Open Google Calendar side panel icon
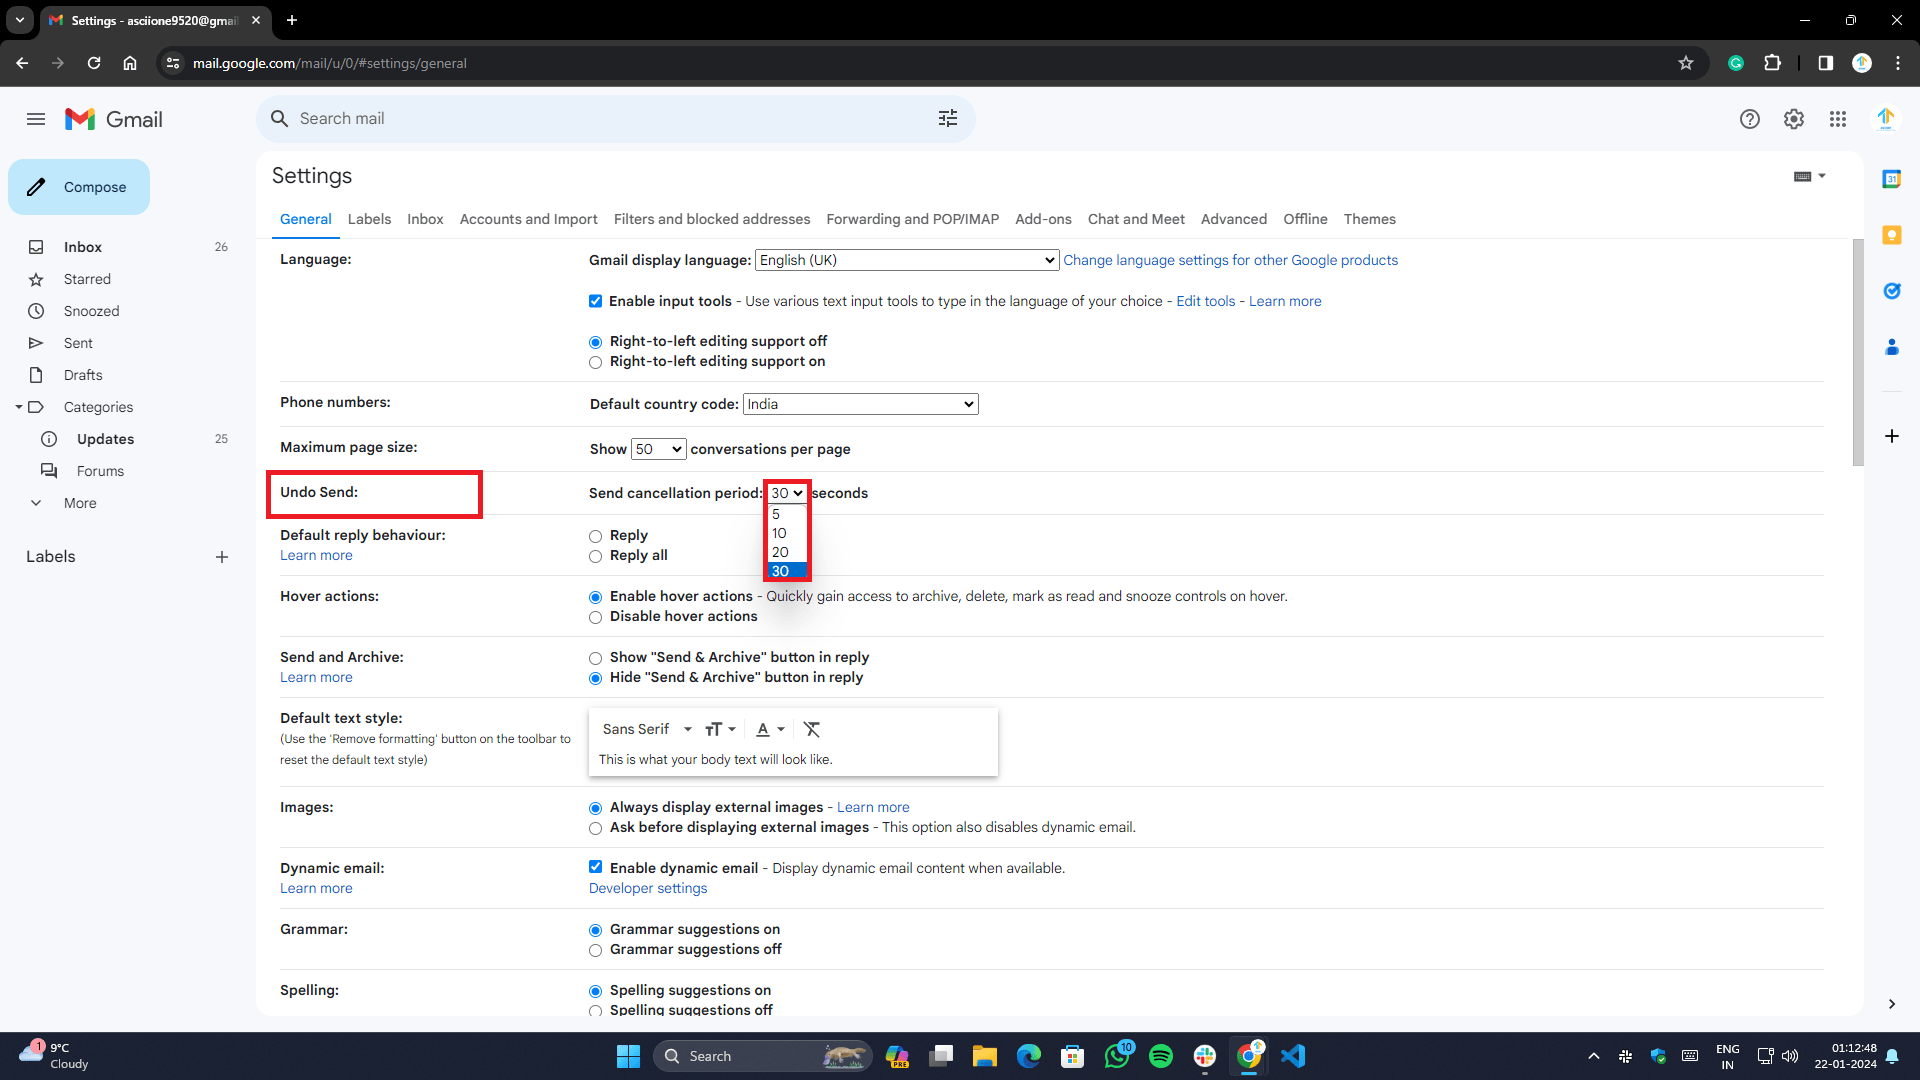This screenshot has height=1080, width=1920. (x=1891, y=179)
